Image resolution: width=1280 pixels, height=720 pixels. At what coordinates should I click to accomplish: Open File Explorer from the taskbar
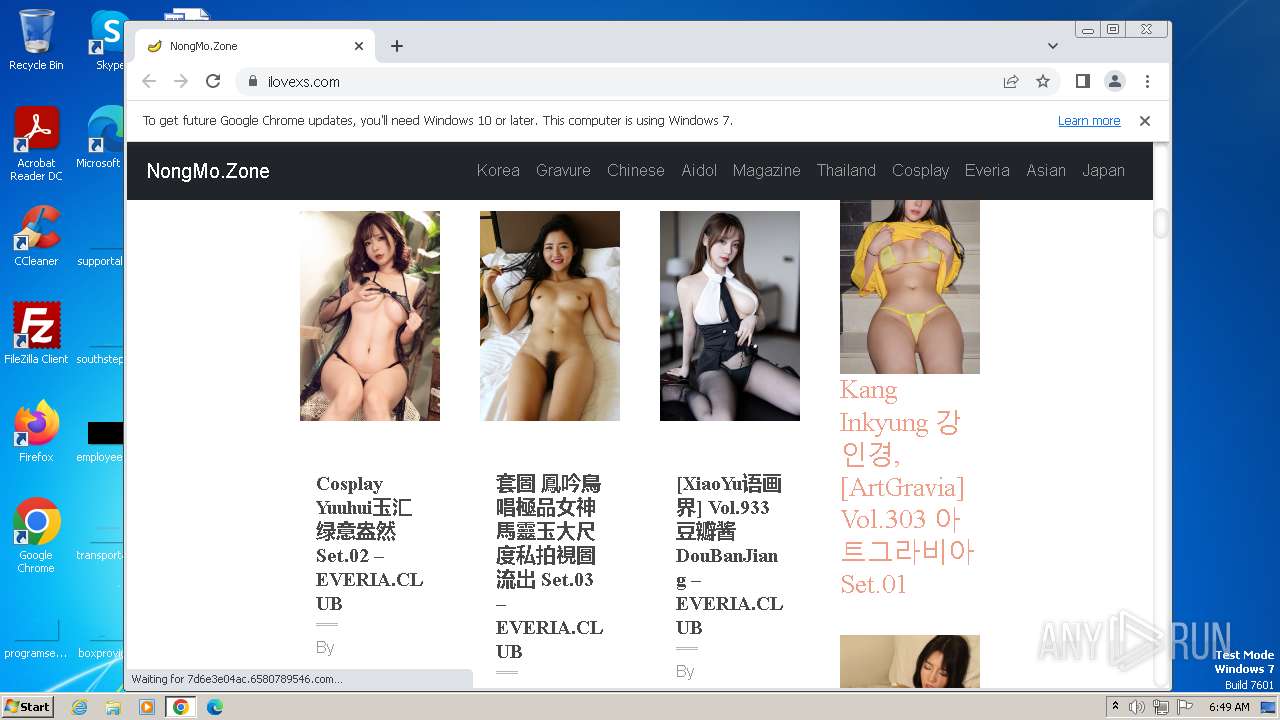click(113, 707)
